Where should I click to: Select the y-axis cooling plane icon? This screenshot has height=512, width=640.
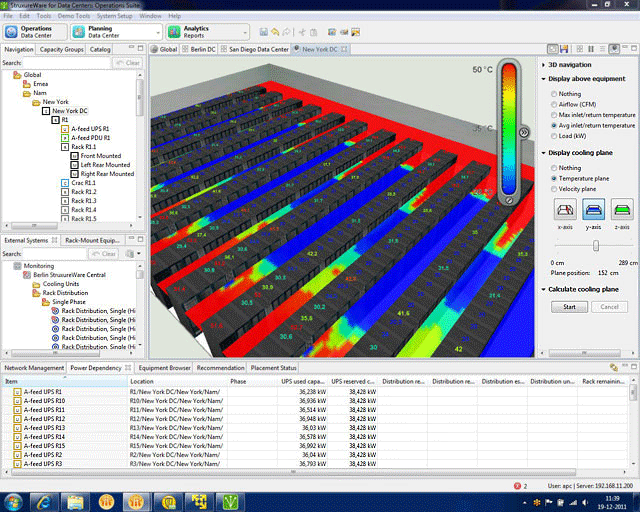pos(594,209)
